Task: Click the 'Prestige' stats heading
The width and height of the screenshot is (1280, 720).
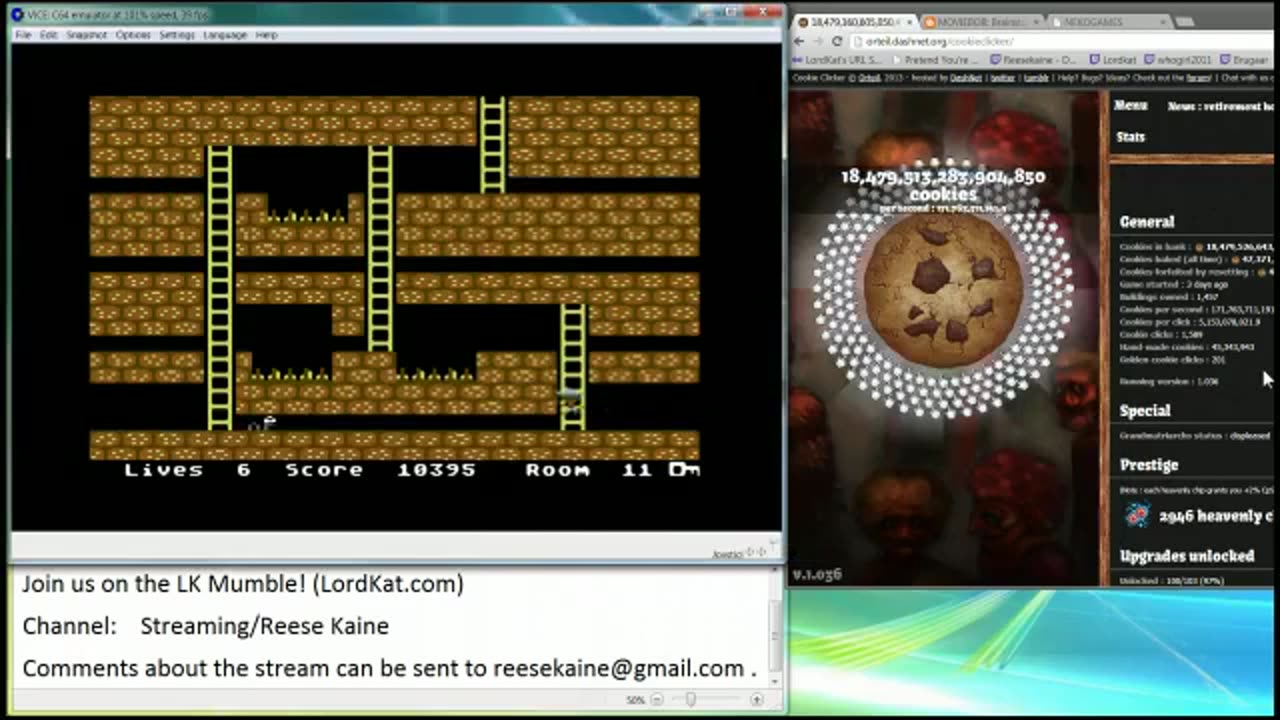Action: pos(1149,465)
